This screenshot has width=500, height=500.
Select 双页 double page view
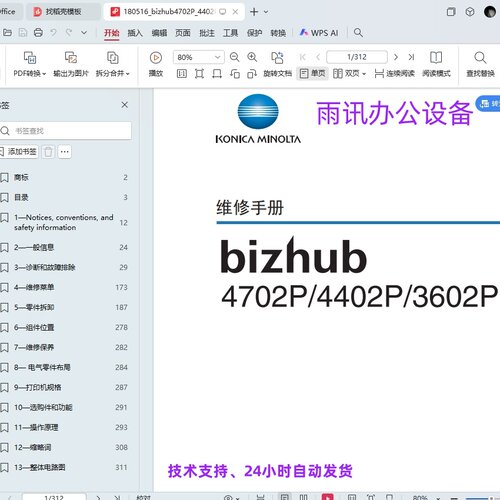[346, 73]
